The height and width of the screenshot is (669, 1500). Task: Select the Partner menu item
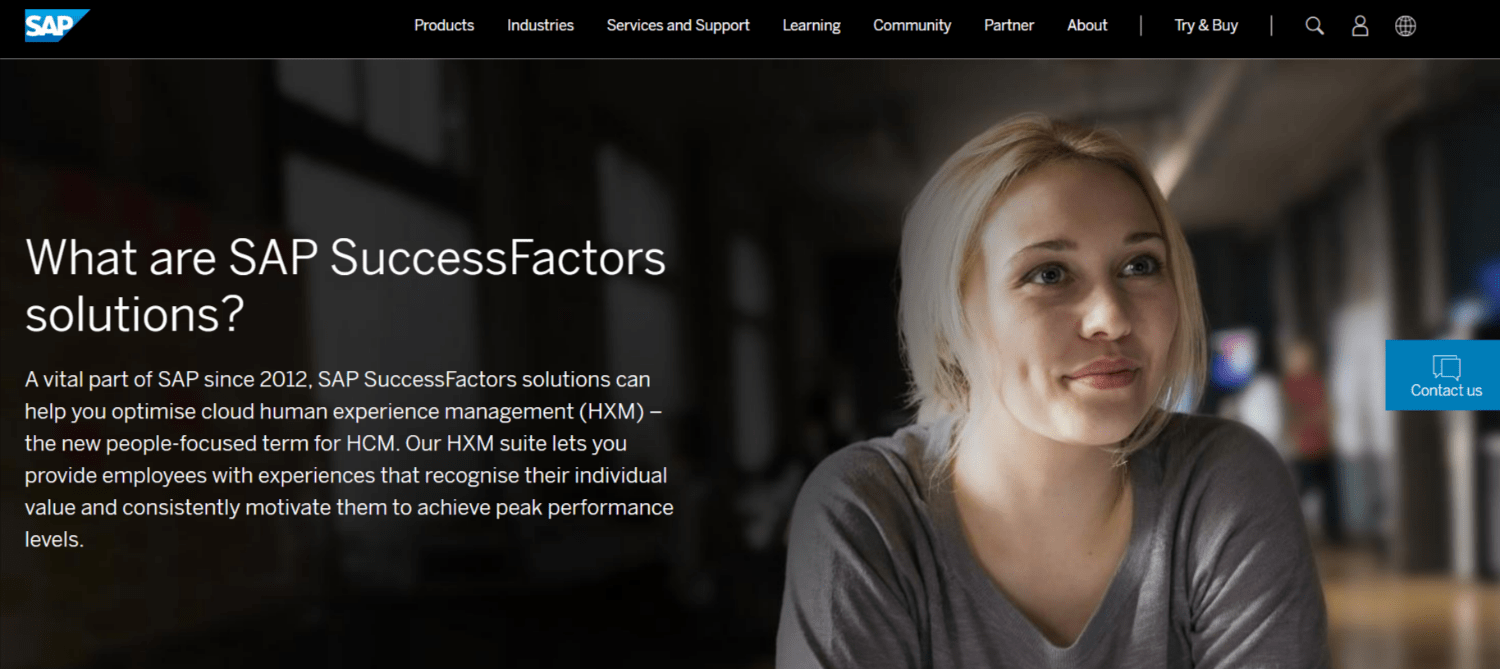coord(1009,26)
